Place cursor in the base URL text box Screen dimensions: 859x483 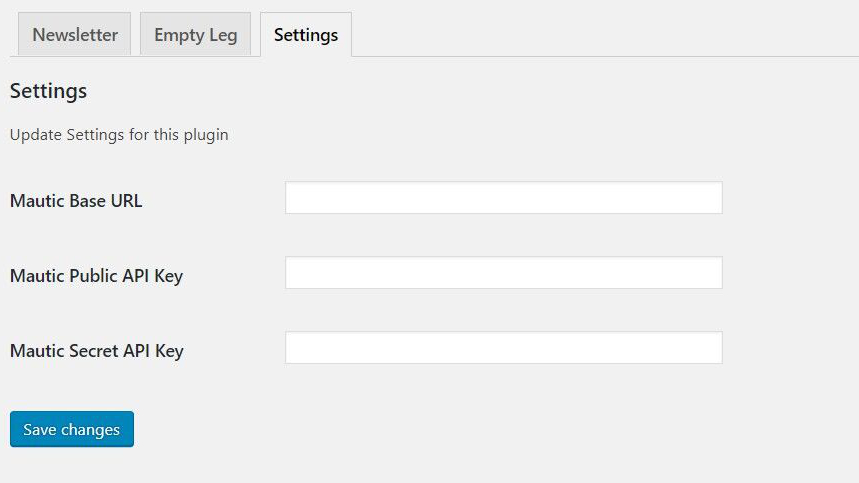tap(503, 198)
